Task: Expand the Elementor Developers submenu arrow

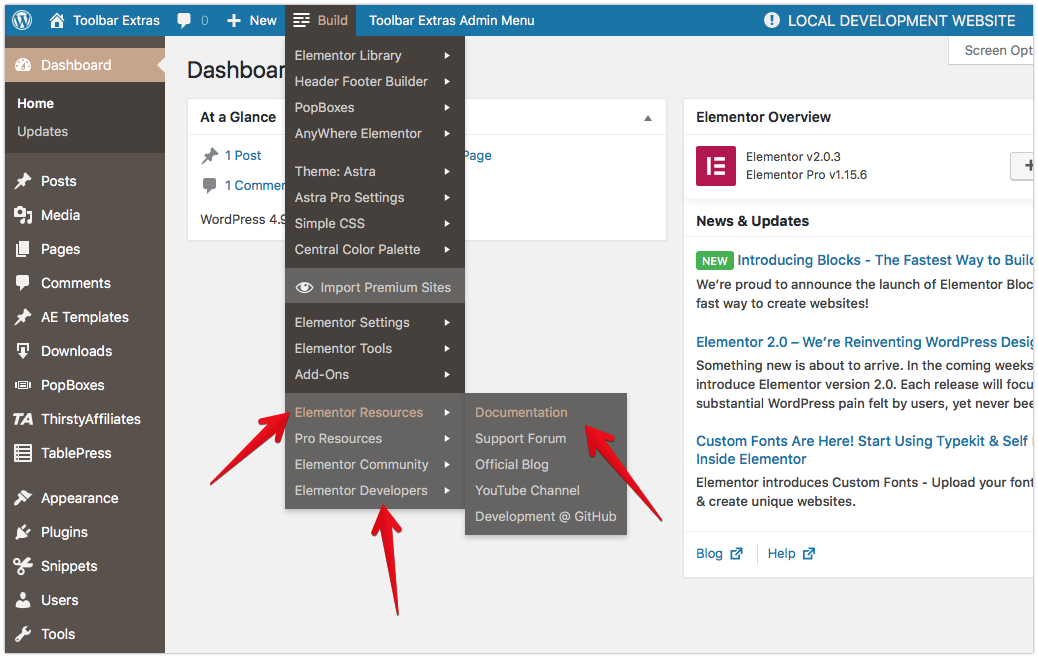Action: [447, 491]
